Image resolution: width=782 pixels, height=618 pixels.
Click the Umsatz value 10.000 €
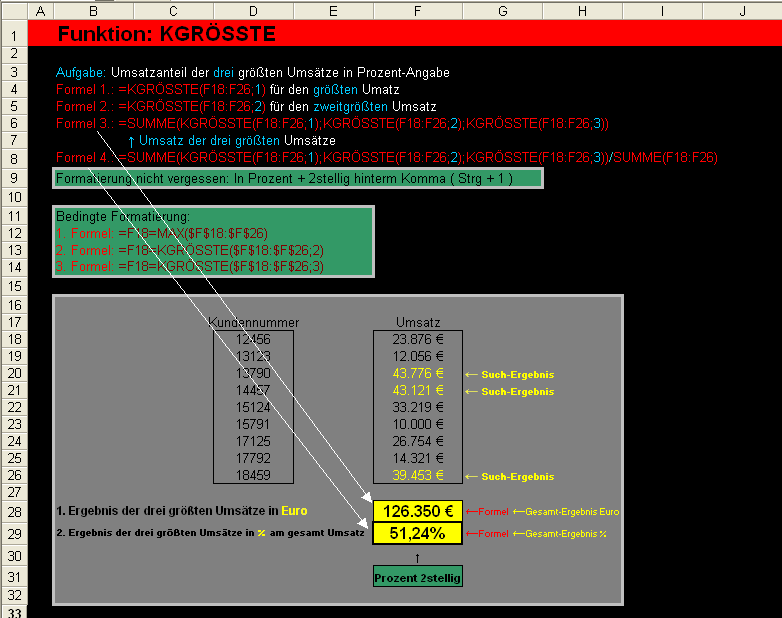click(x=417, y=425)
